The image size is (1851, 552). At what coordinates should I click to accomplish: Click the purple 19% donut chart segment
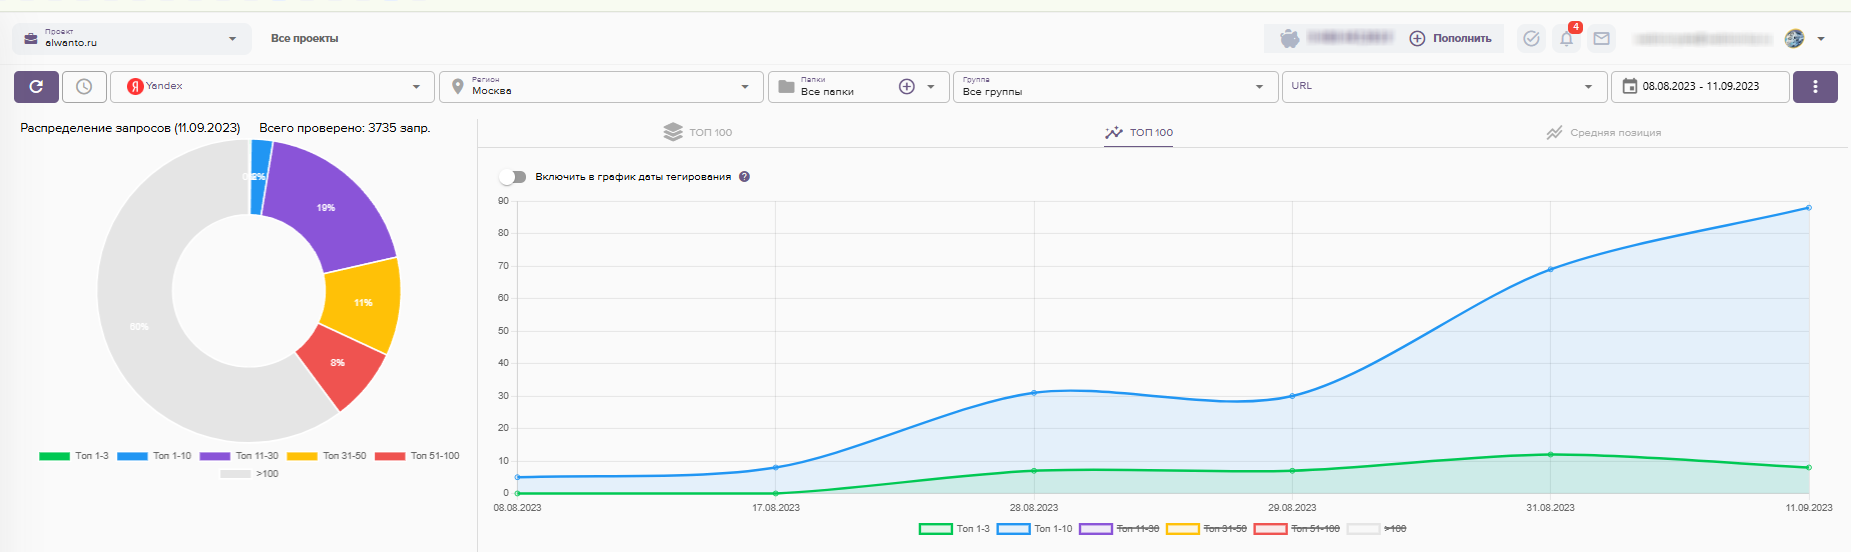click(x=325, y=207)
